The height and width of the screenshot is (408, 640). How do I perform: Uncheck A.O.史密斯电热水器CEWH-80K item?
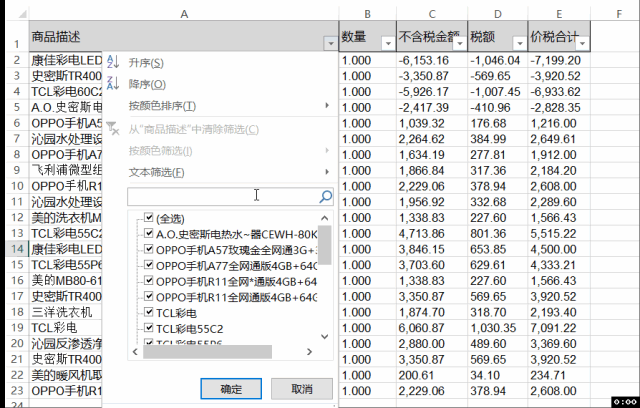click(149, 233)
